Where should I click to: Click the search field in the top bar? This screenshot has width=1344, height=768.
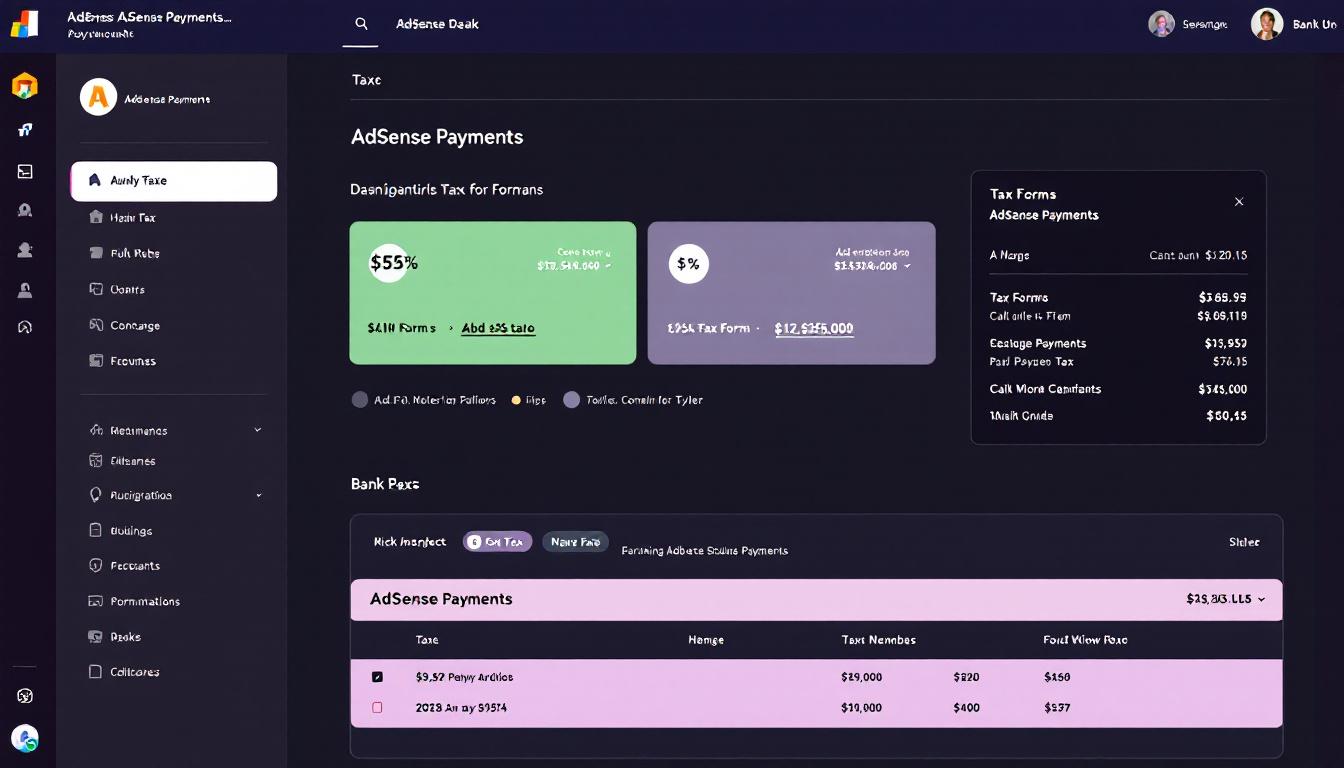(x=361, y=23)
